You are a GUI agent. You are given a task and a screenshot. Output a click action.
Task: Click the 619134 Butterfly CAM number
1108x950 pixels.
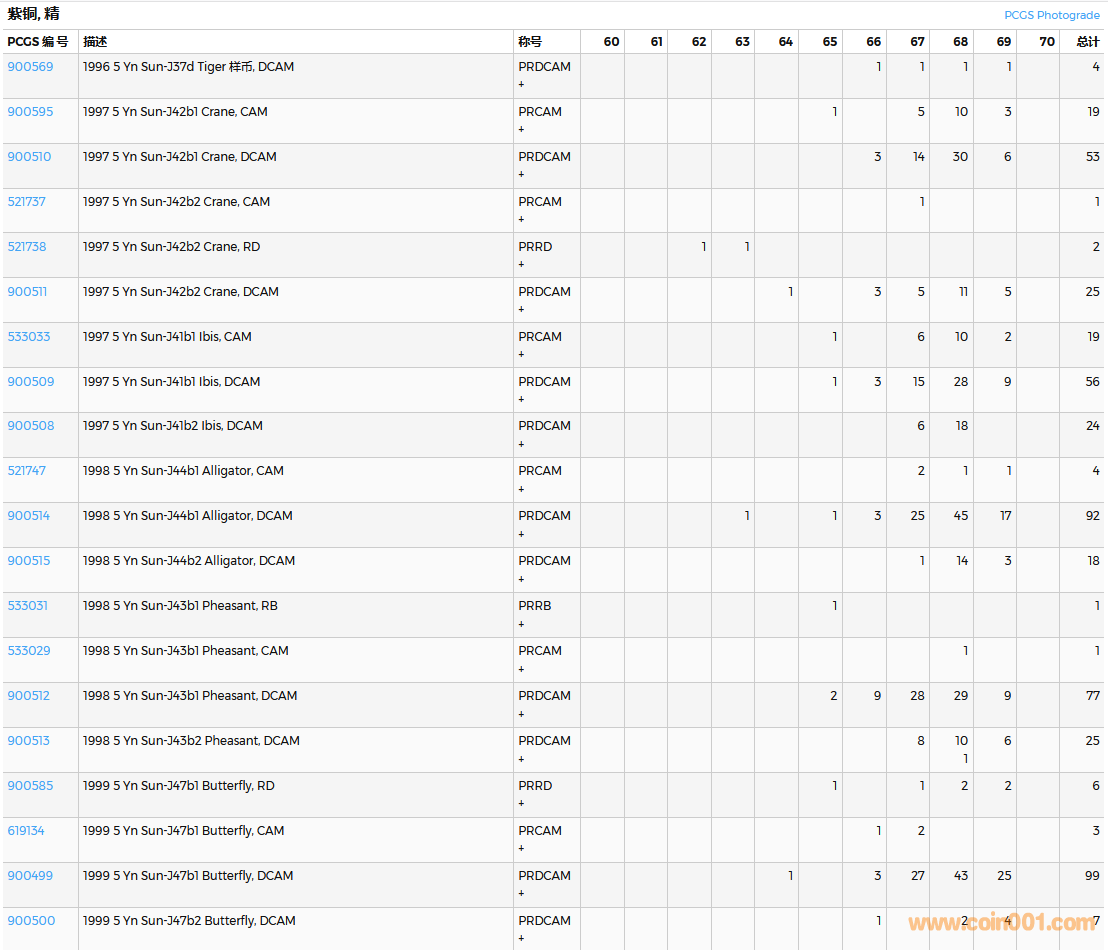(x=26, y=831)
